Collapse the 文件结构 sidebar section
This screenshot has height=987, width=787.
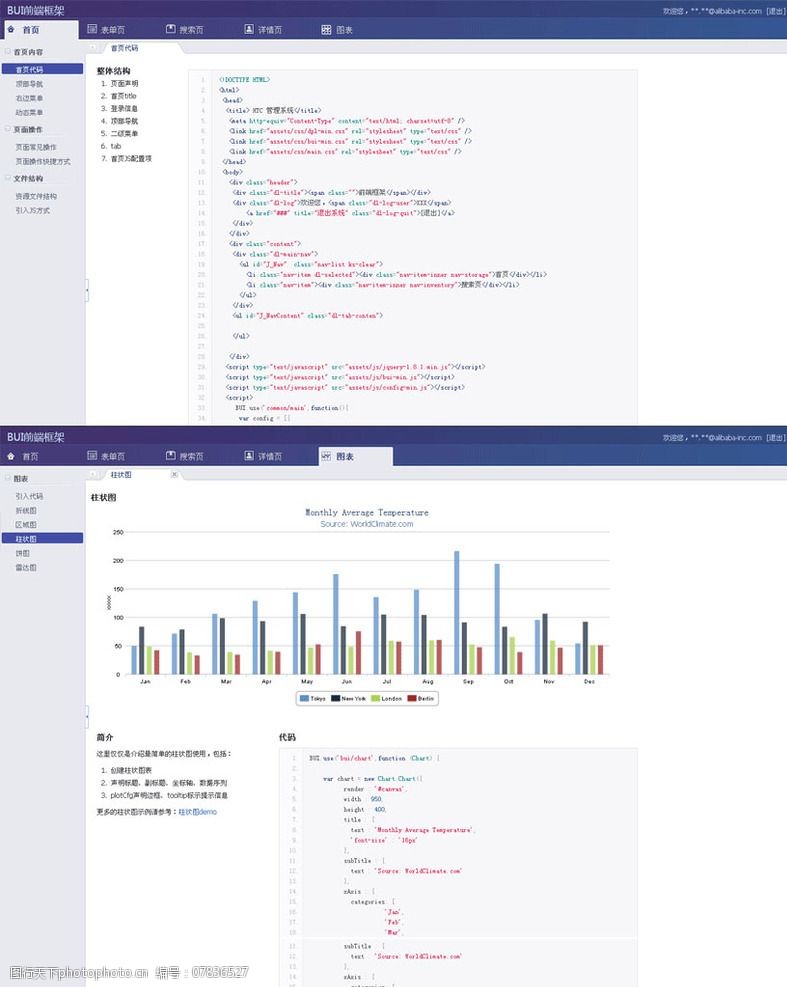pos(8,178)
